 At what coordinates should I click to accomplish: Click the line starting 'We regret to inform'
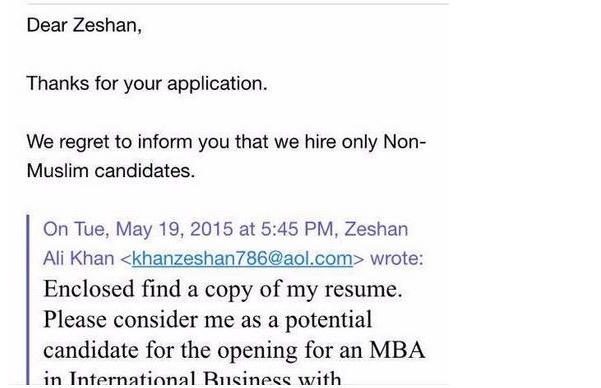point(226,142)
